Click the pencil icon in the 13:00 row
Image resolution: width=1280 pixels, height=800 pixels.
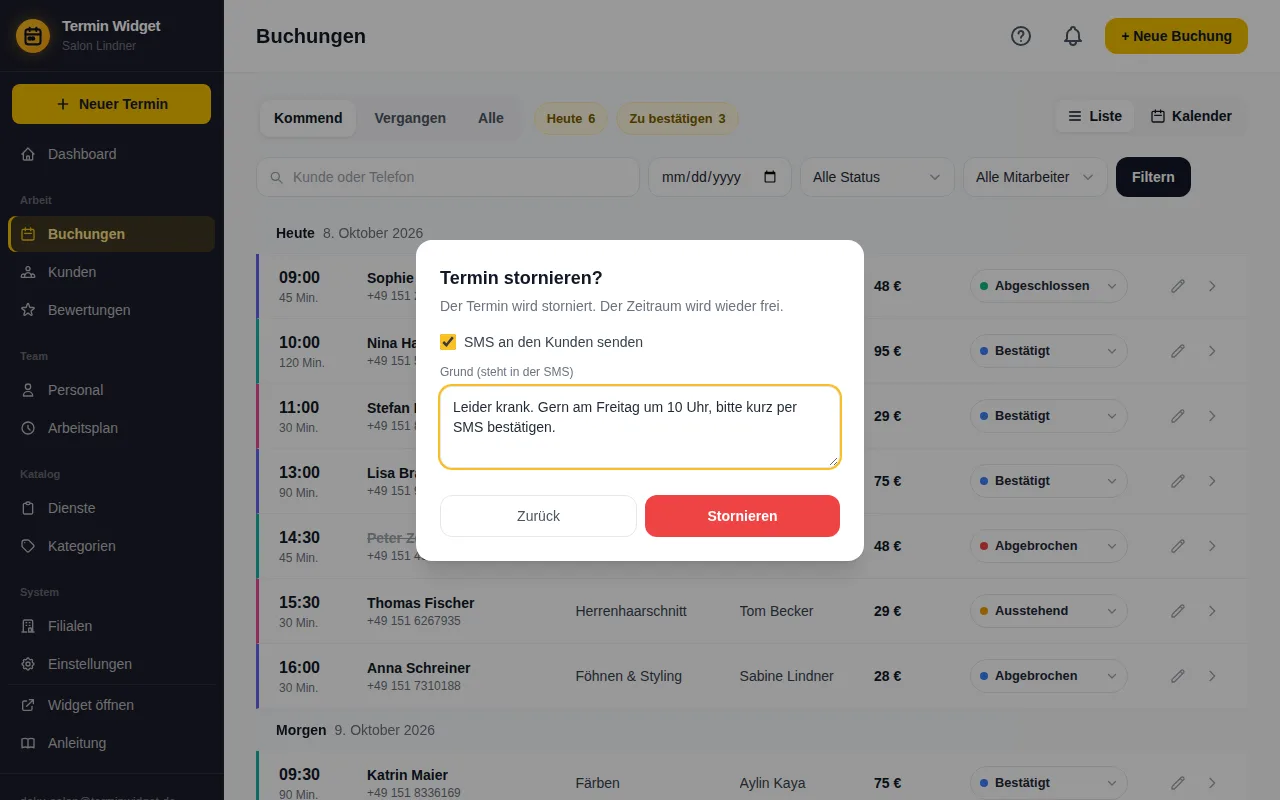[x=1178, y=481]
